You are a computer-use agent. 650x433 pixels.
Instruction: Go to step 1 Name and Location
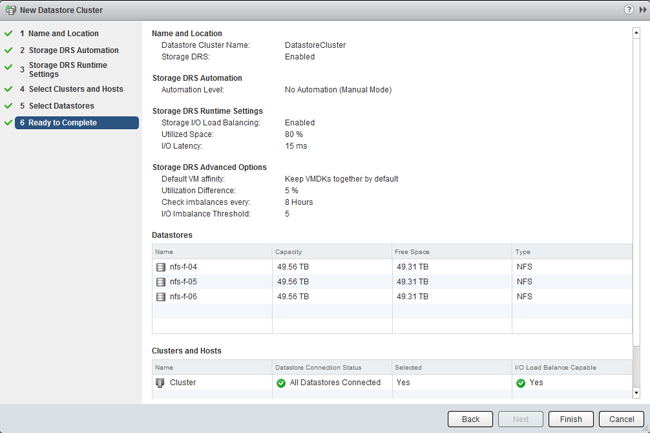[63, 33]
